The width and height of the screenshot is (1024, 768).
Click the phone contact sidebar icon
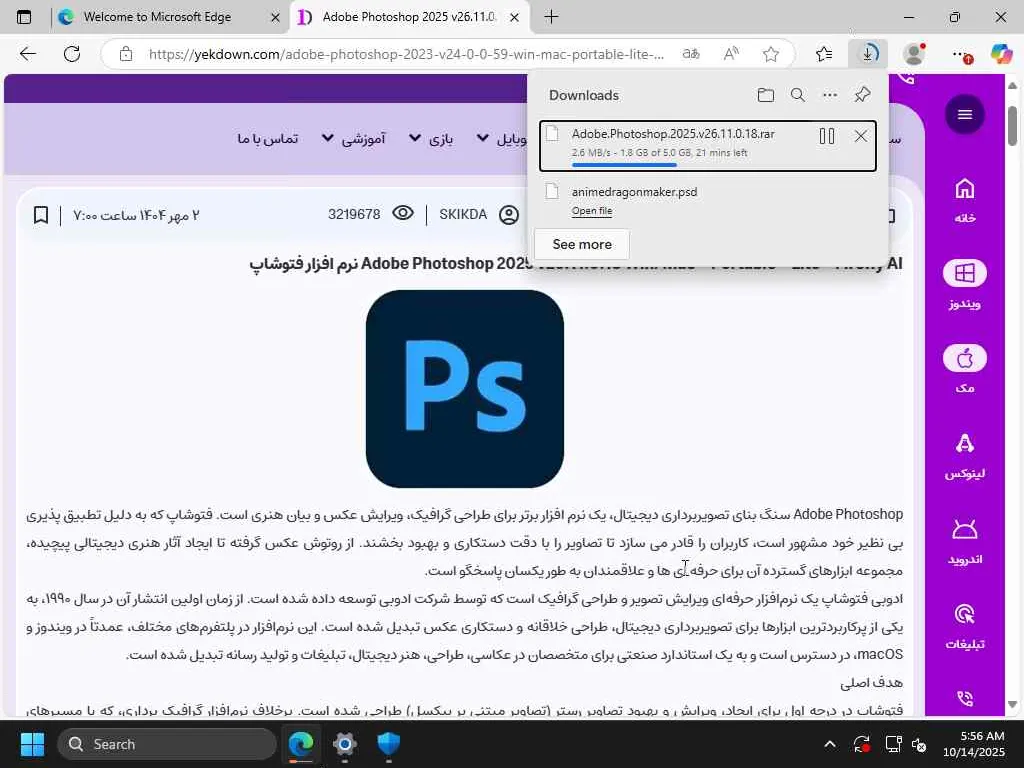(x=965, y=698)
